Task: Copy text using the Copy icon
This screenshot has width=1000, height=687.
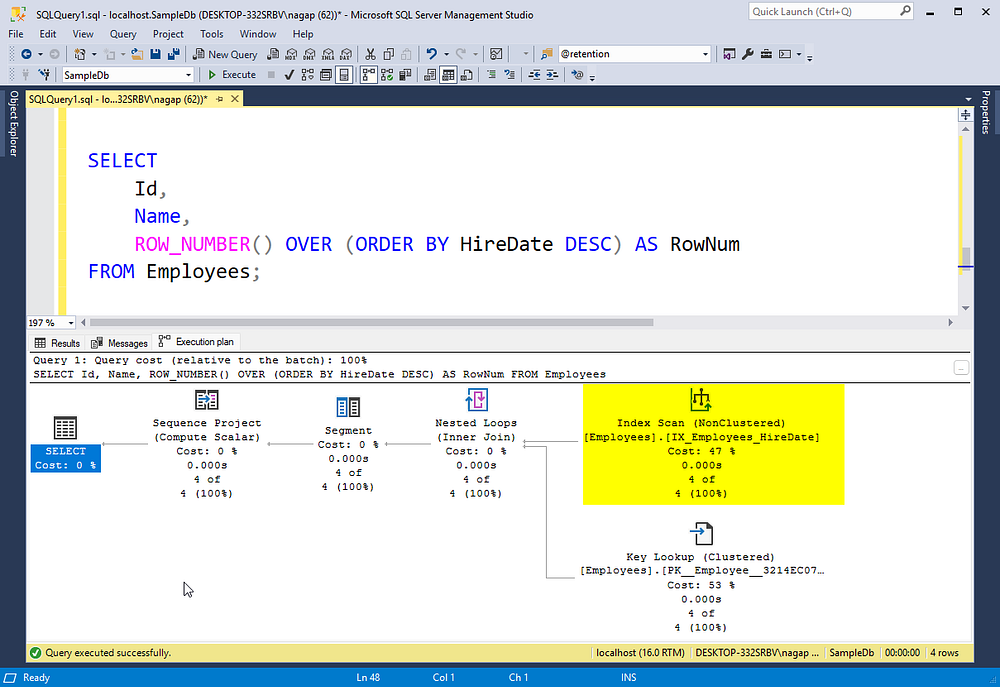Action: pos(388,53)
